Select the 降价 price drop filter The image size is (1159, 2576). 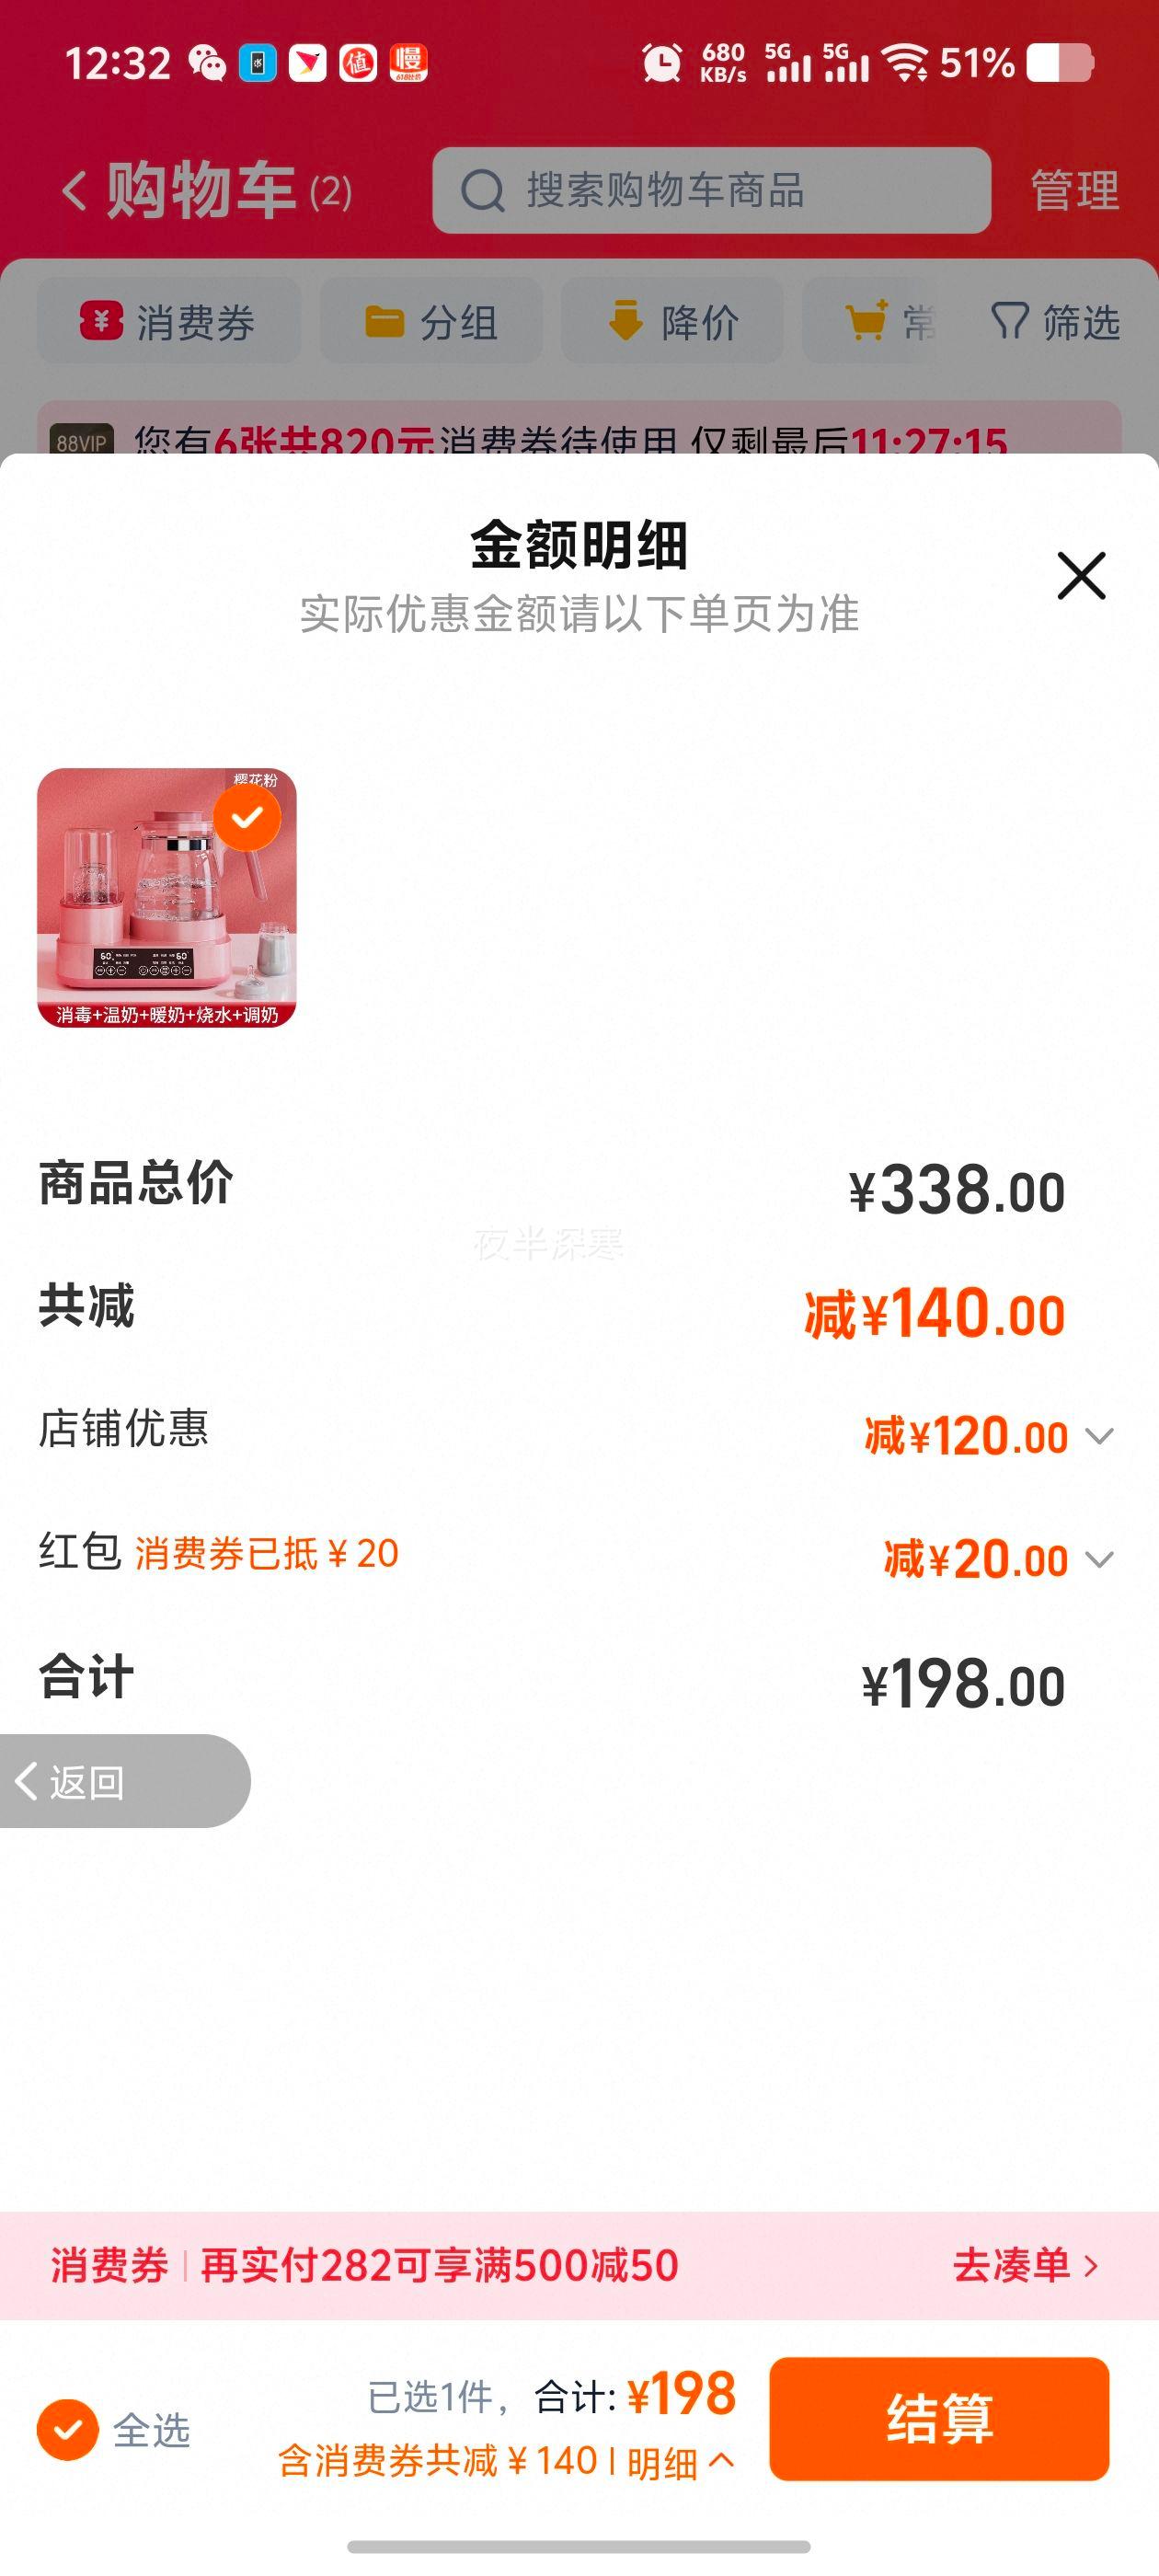click(x=672, y=322)
